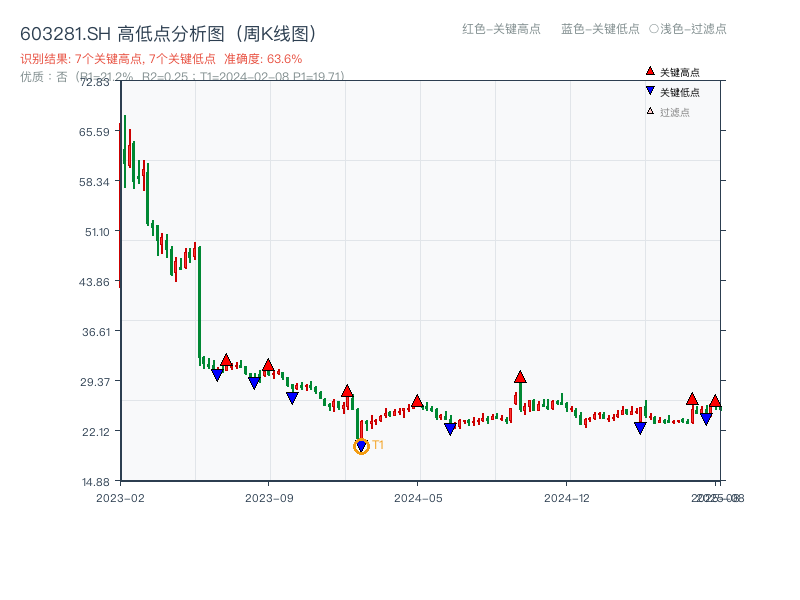Image resolution: width=800 pixels, height=600 pixels.
Task: Click the red 关键高点 triangle in legend
Action: click(x=650, y=72)
